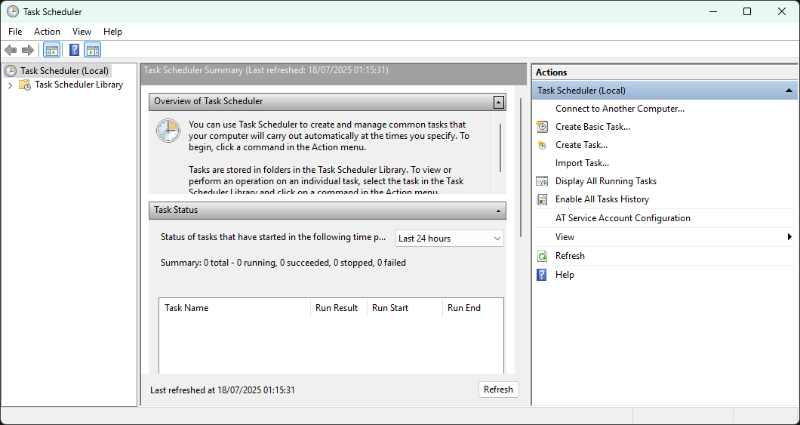Open the File menu
The width and height of the screenshot is (800, 425).
[x=15, y=32]
